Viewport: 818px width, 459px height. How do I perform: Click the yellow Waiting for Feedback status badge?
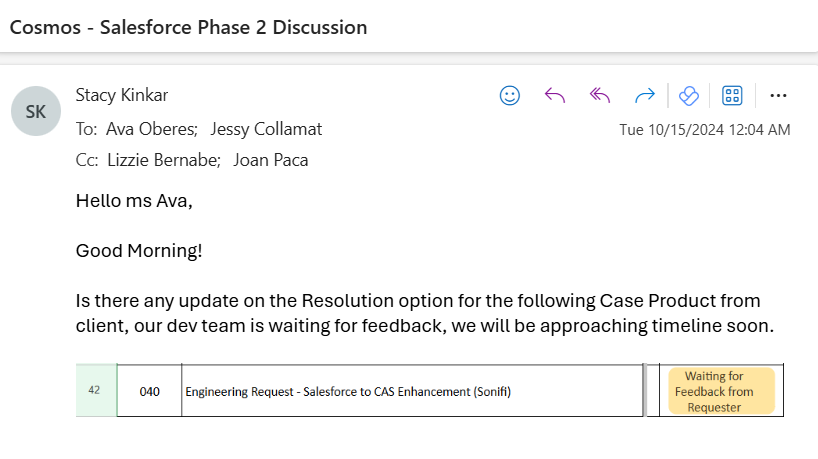721,391
